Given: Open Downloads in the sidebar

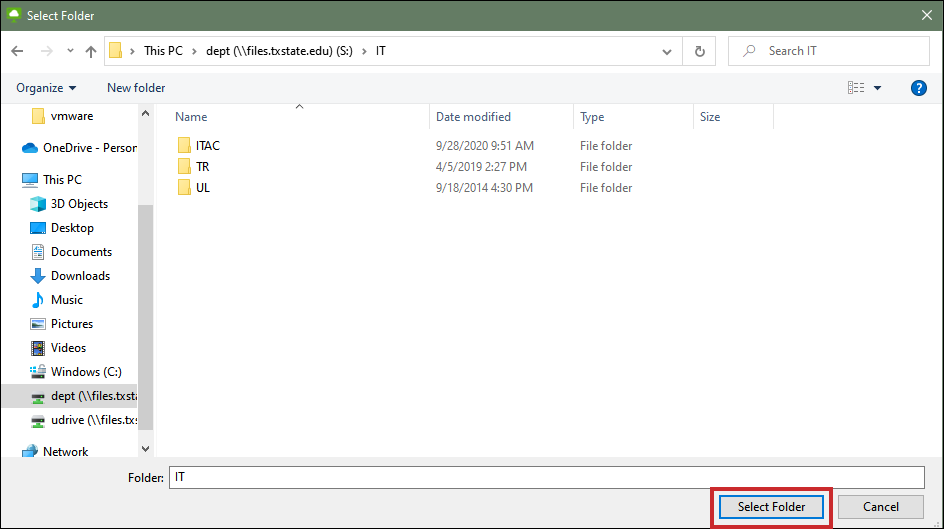Looking at the screenshot, I should pyautogui.click(x=80, y=276).
